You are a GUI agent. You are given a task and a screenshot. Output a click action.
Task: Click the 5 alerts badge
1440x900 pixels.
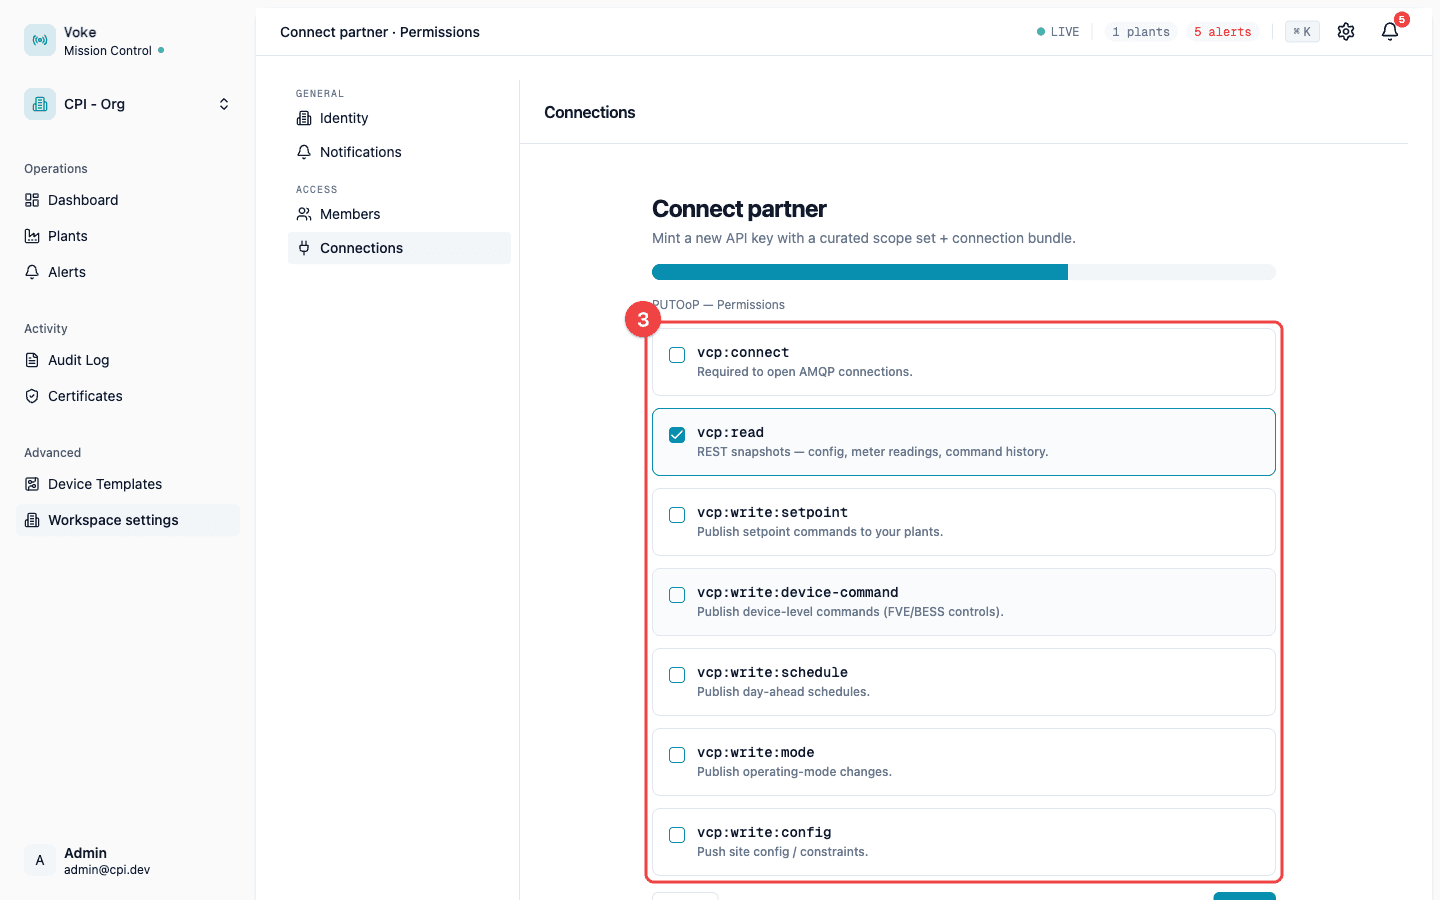pos(1222,32)
